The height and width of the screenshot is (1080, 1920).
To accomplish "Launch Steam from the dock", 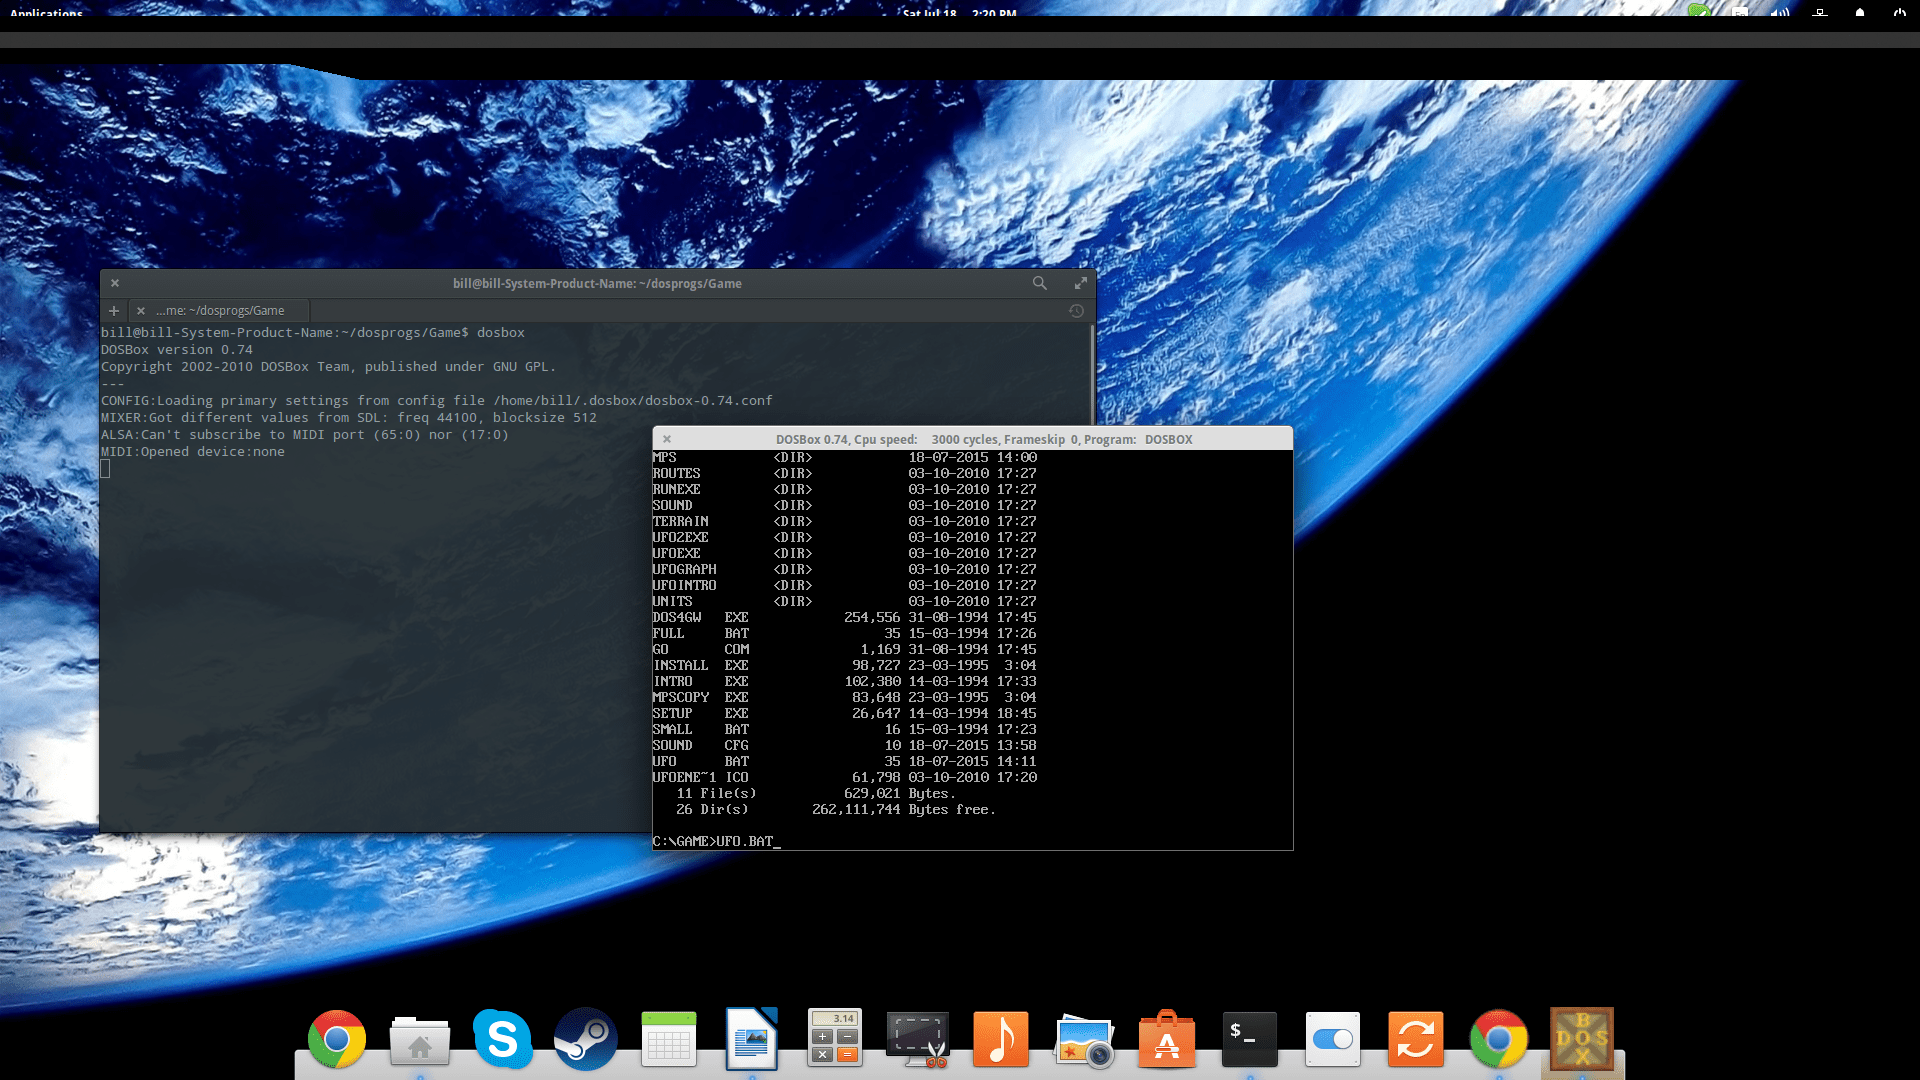I will pyautogui.click(x=585, y=1039).
